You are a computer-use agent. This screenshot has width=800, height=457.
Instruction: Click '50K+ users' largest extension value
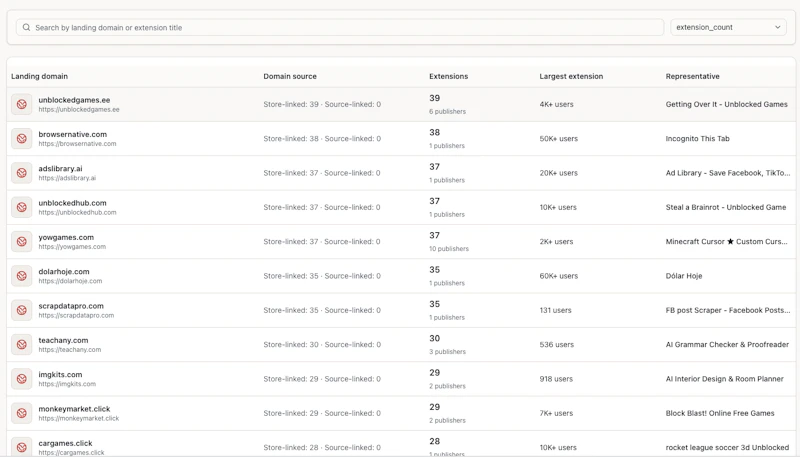pos(559,139)
